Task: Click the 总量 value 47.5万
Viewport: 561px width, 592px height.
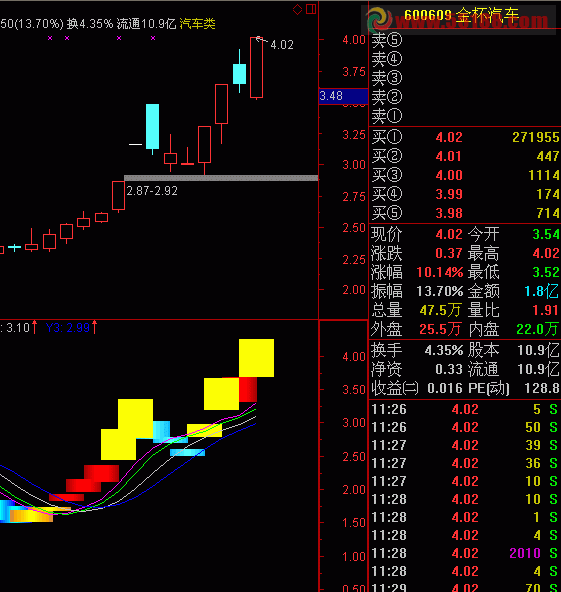Action: click(x=441, y=310)
